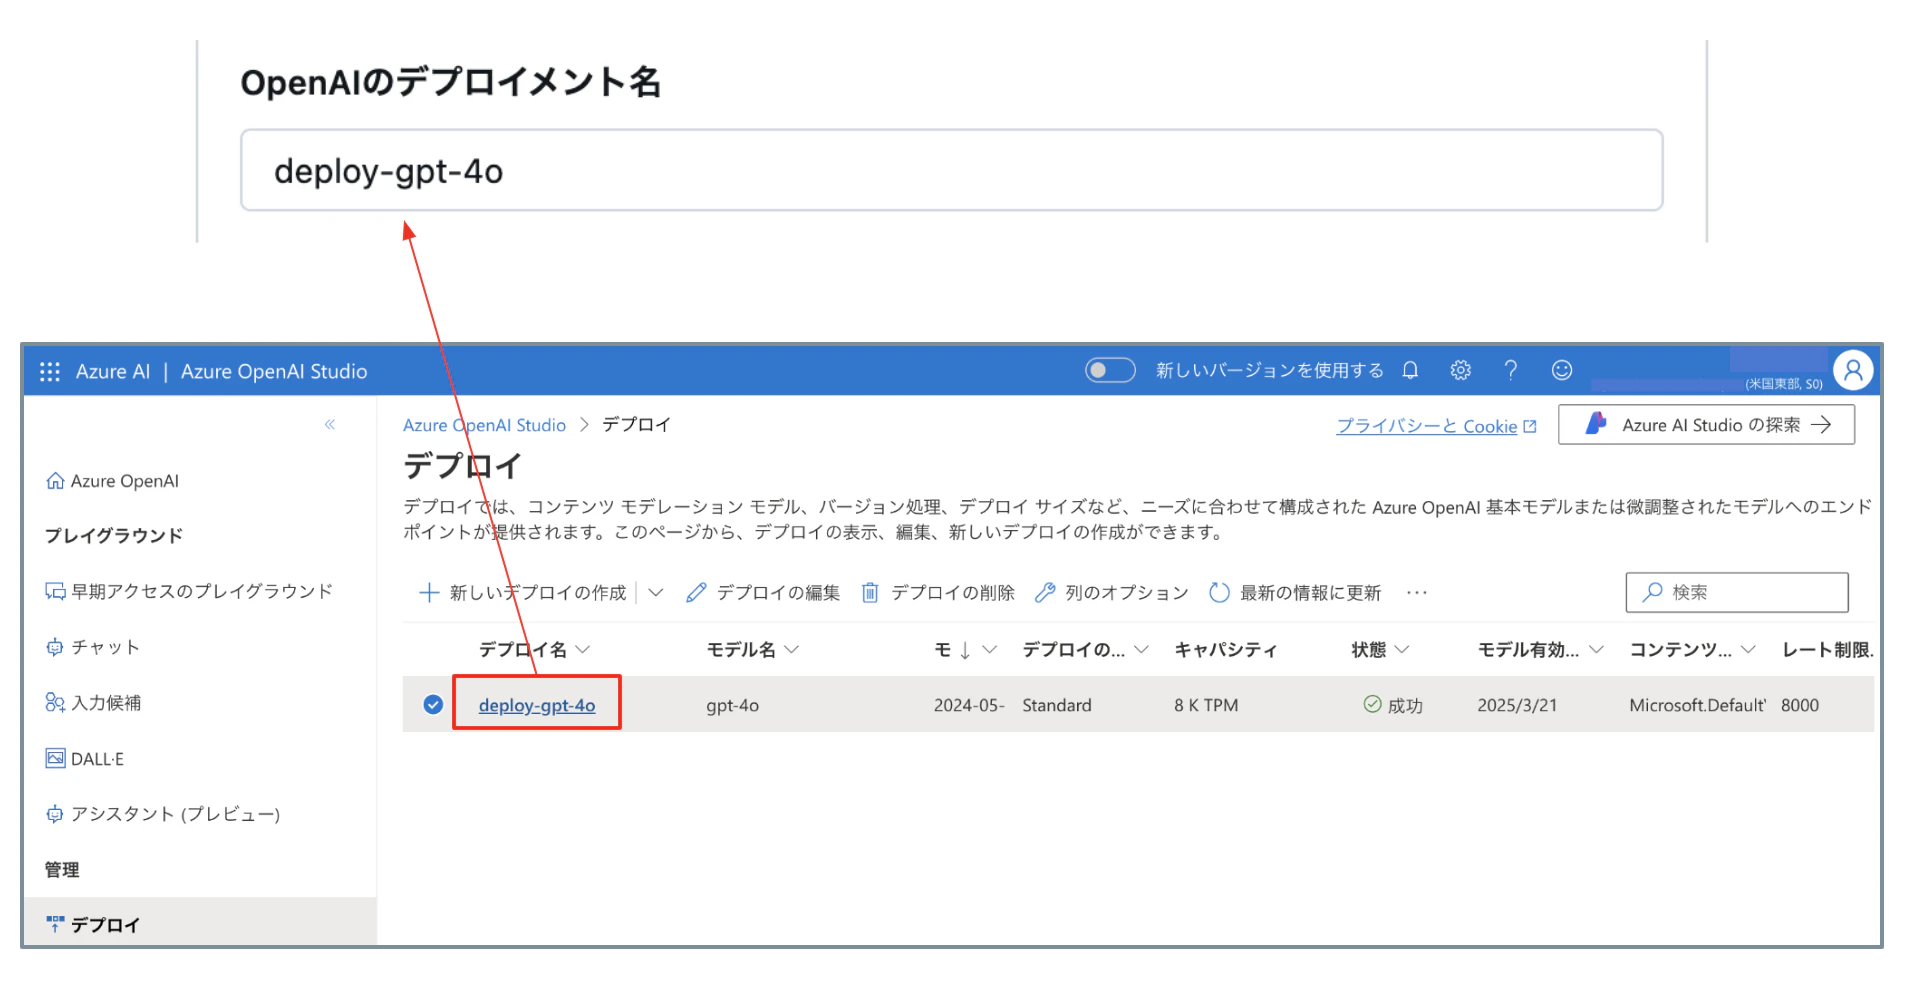Open DALL·E in sidebar
The height and width of the screenshot is (982, 1906).
tap(85, 759)
